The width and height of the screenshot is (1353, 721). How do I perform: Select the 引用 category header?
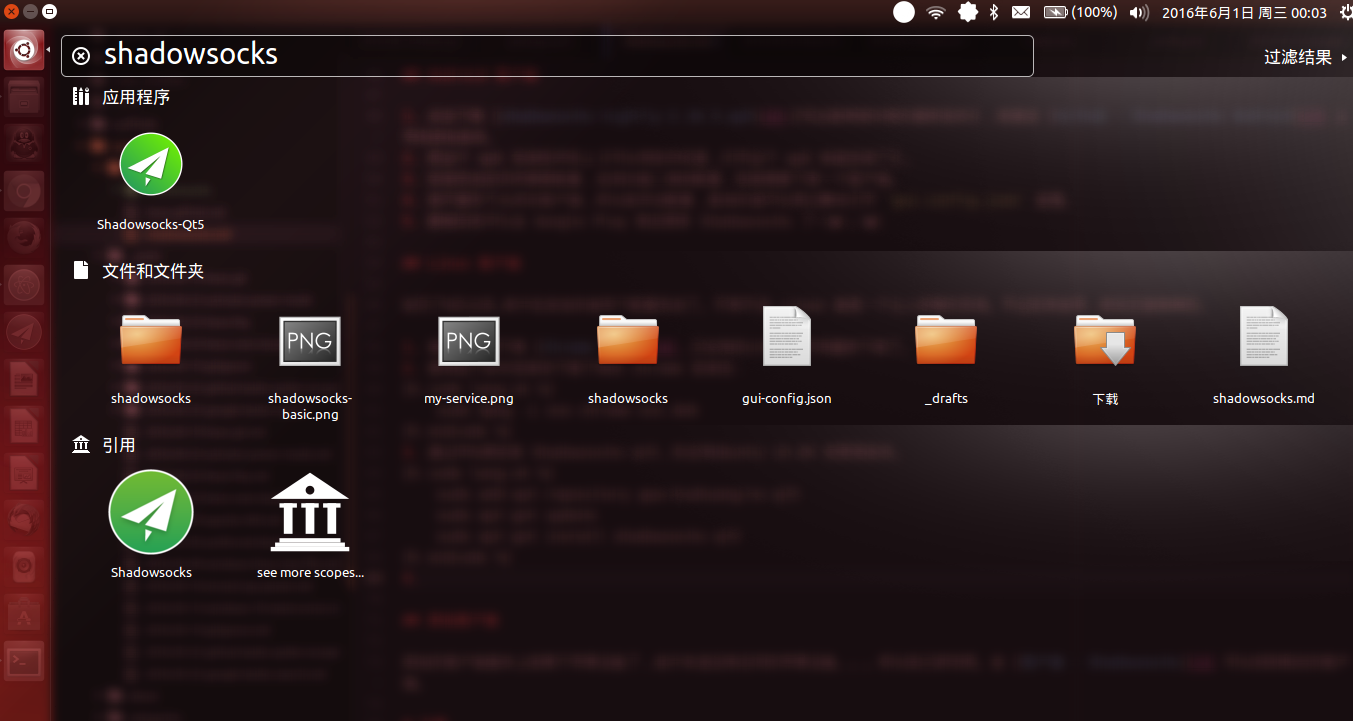click(x=104, y=445)
